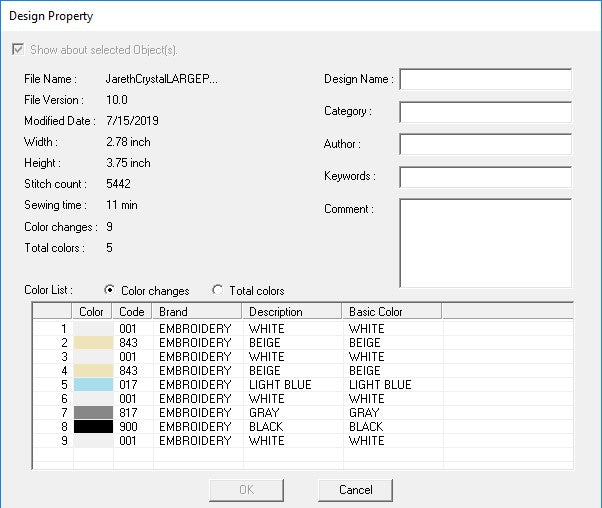Select the light blue swatch in row 5
Screen dimensions: 602x508
93,385
